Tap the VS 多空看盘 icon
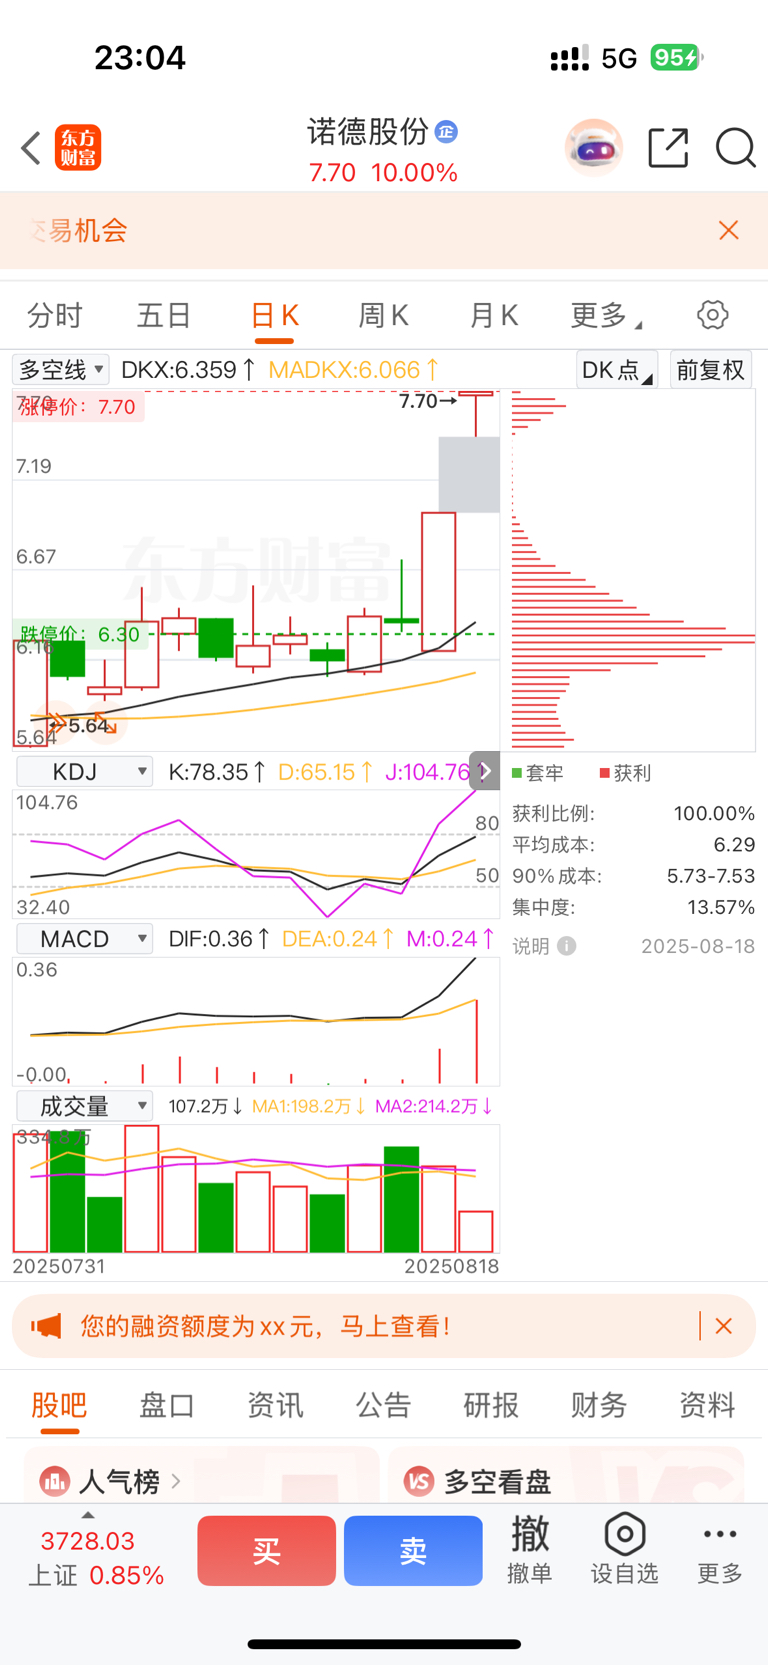769x1665 pixels. point(419,1481)
